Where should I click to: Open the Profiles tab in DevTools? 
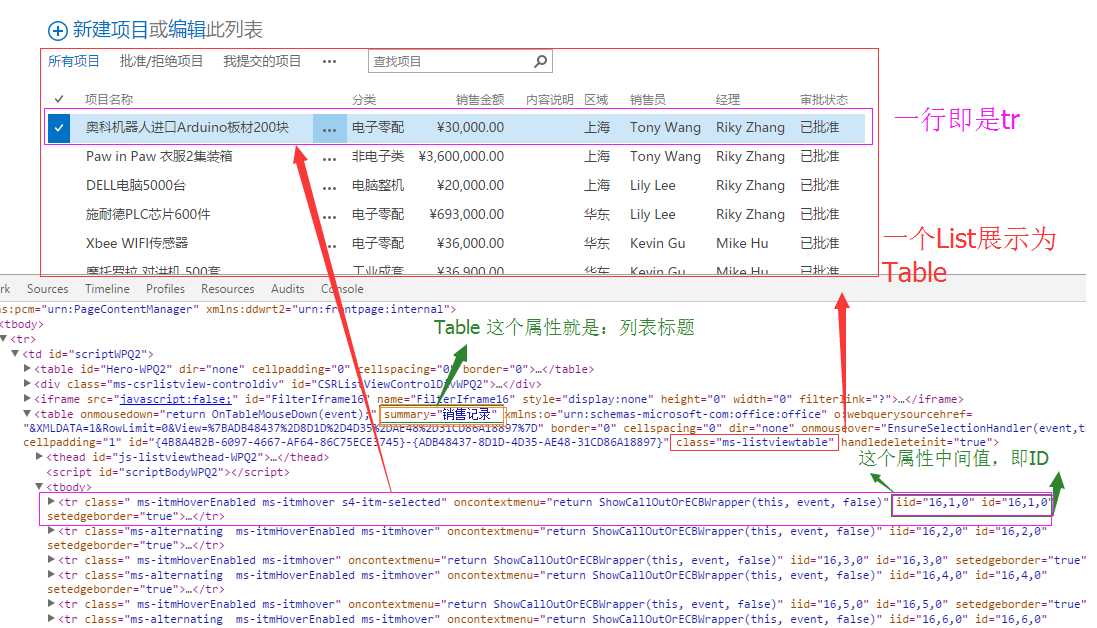(x=165, y=289)
